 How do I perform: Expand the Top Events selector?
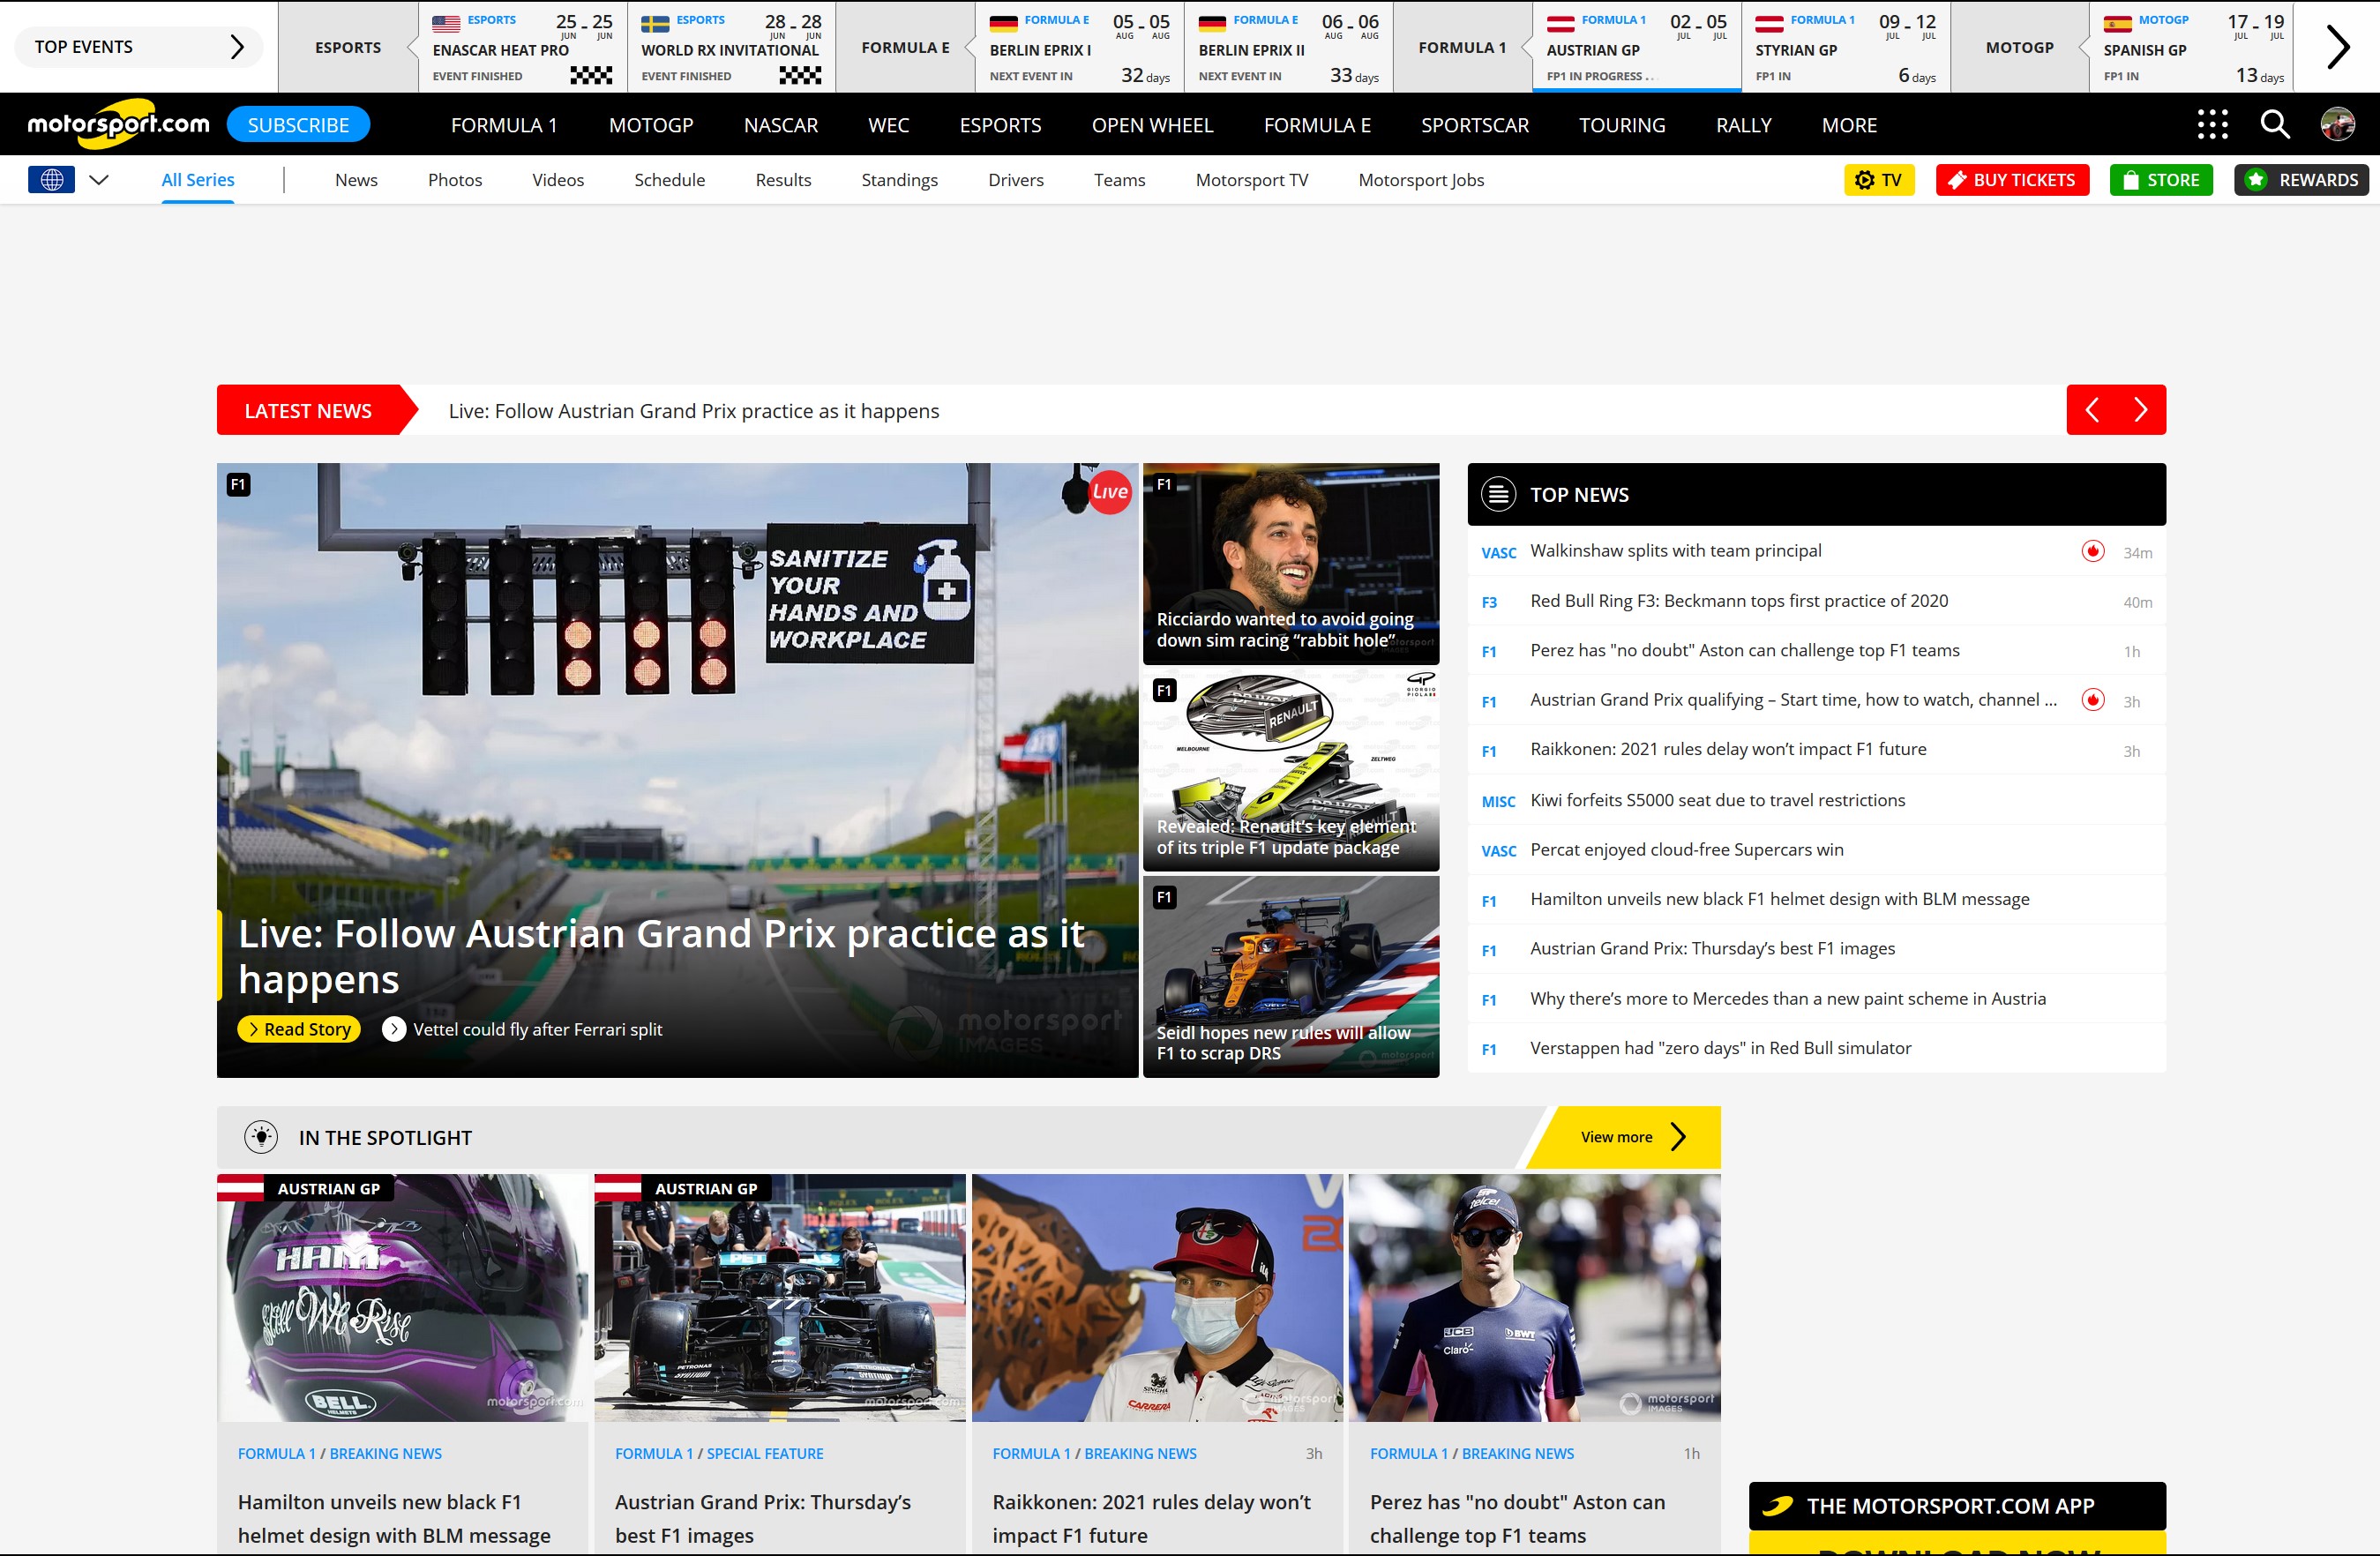point(139,47)
